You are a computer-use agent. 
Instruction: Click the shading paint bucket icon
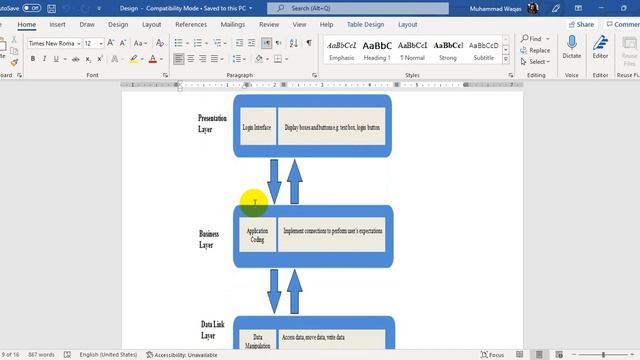pyautogui.click(x=259, y=59)
